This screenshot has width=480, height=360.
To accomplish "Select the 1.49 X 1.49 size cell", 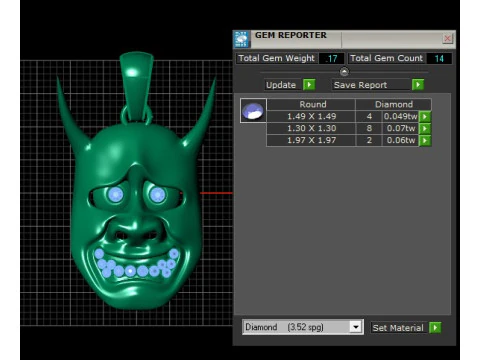I will pos(311,116).
